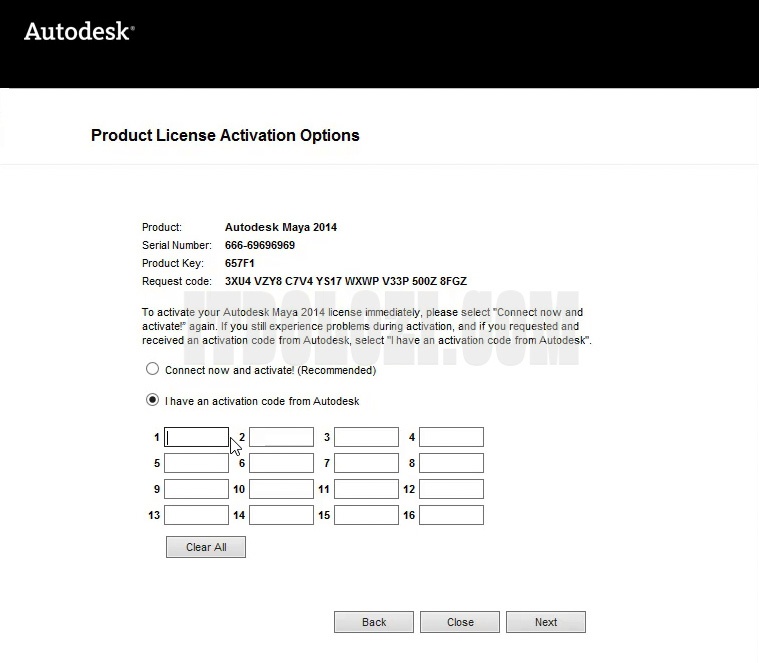This screenshot has width=759, height=663.
Task: Click activation code field 9
Action: click(197, 489)
